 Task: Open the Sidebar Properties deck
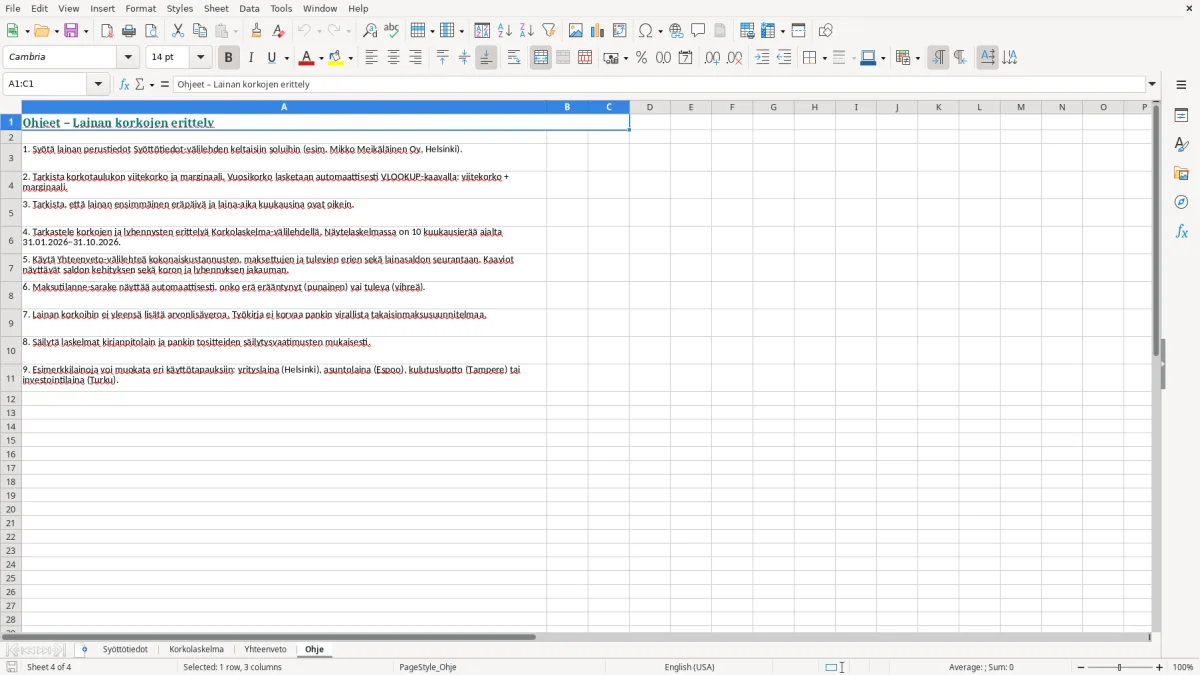(1181, 115)
